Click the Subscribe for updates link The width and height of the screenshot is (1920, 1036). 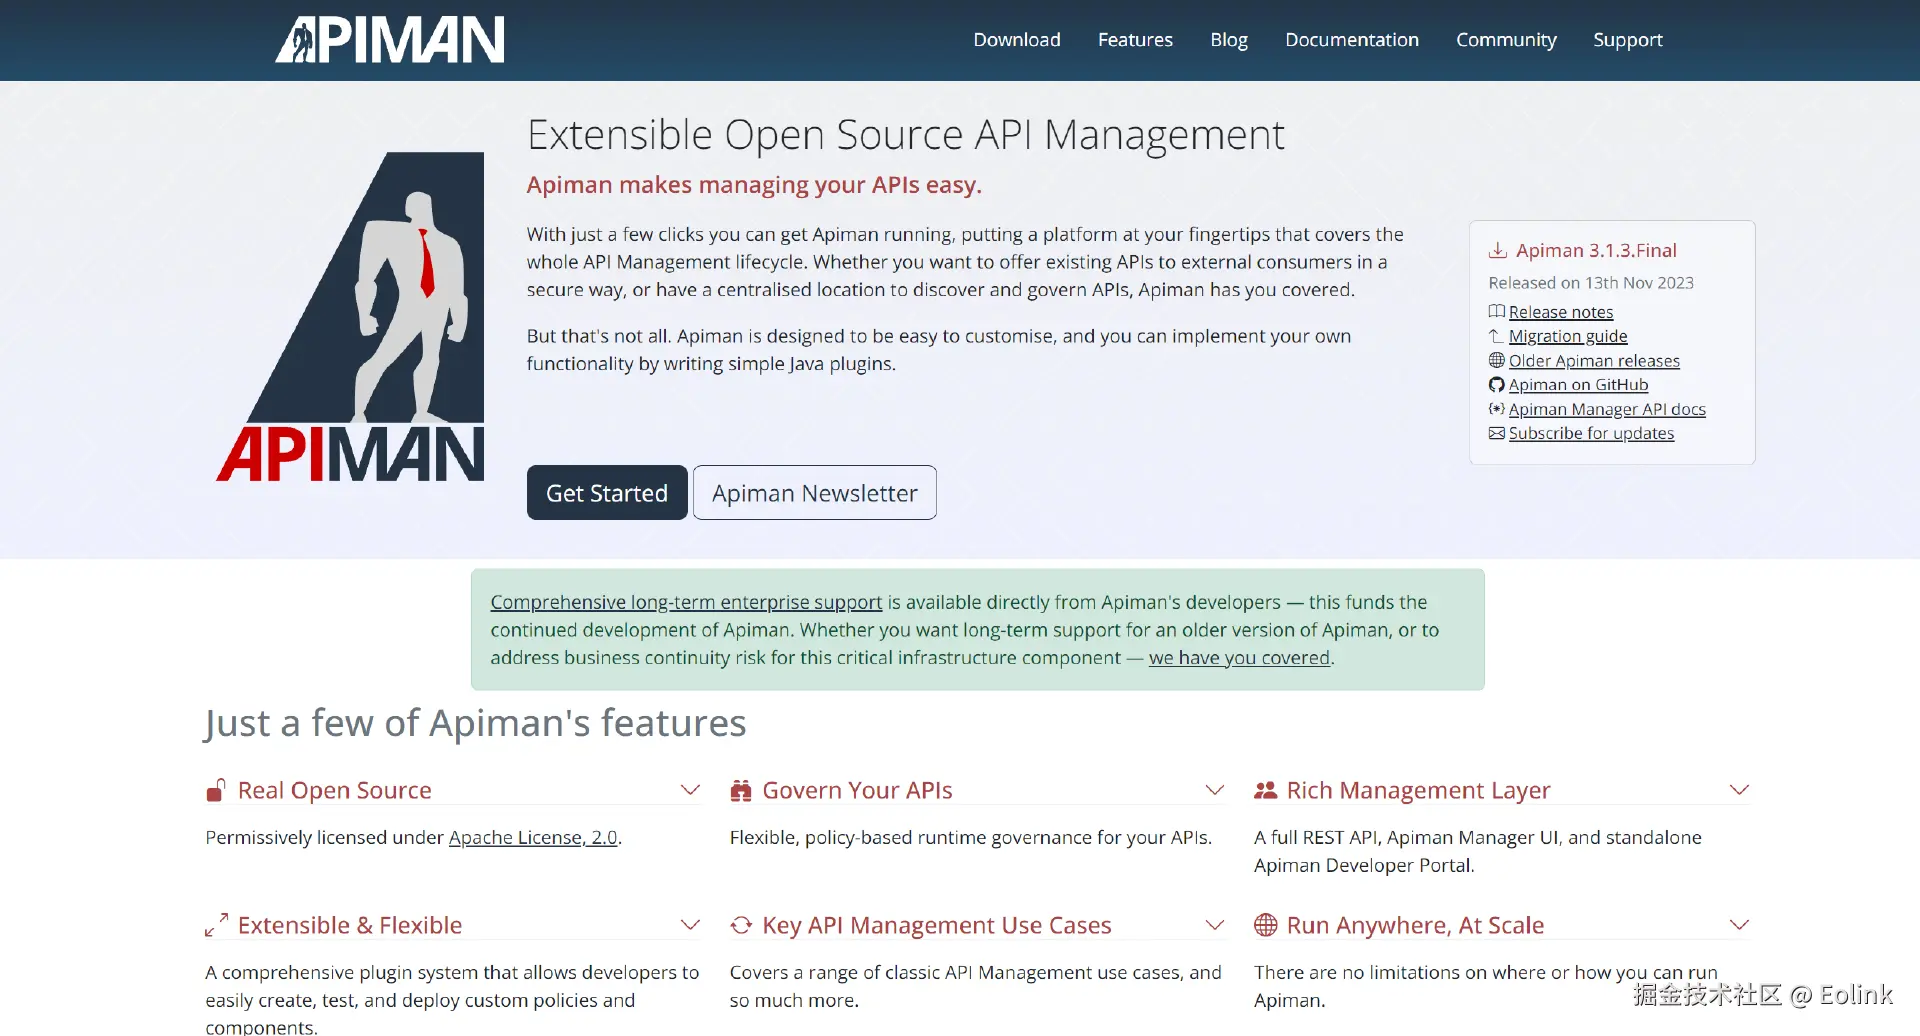[x=1591, y=433]
